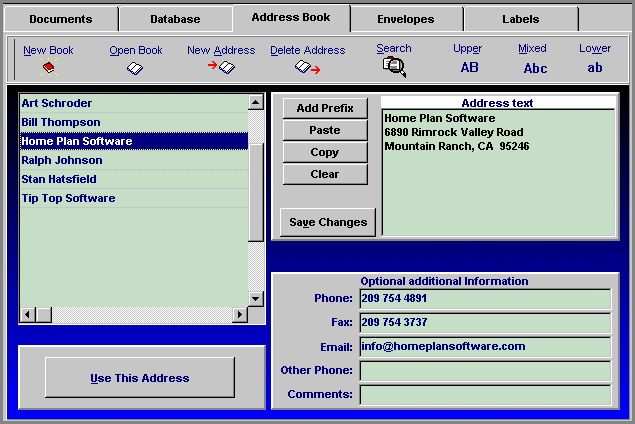Click the Search magnifier icon
Image resolution: width=635 pixels, height=424 pixels.
point(394,67)
